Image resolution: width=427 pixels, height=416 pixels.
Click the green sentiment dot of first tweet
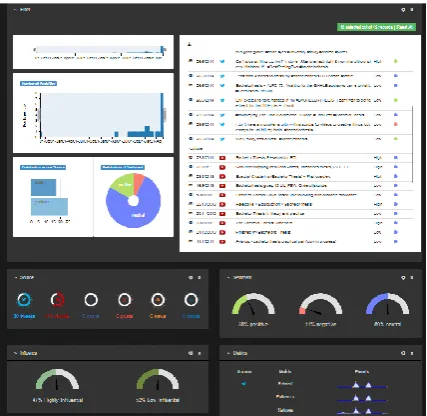point(396,61)
